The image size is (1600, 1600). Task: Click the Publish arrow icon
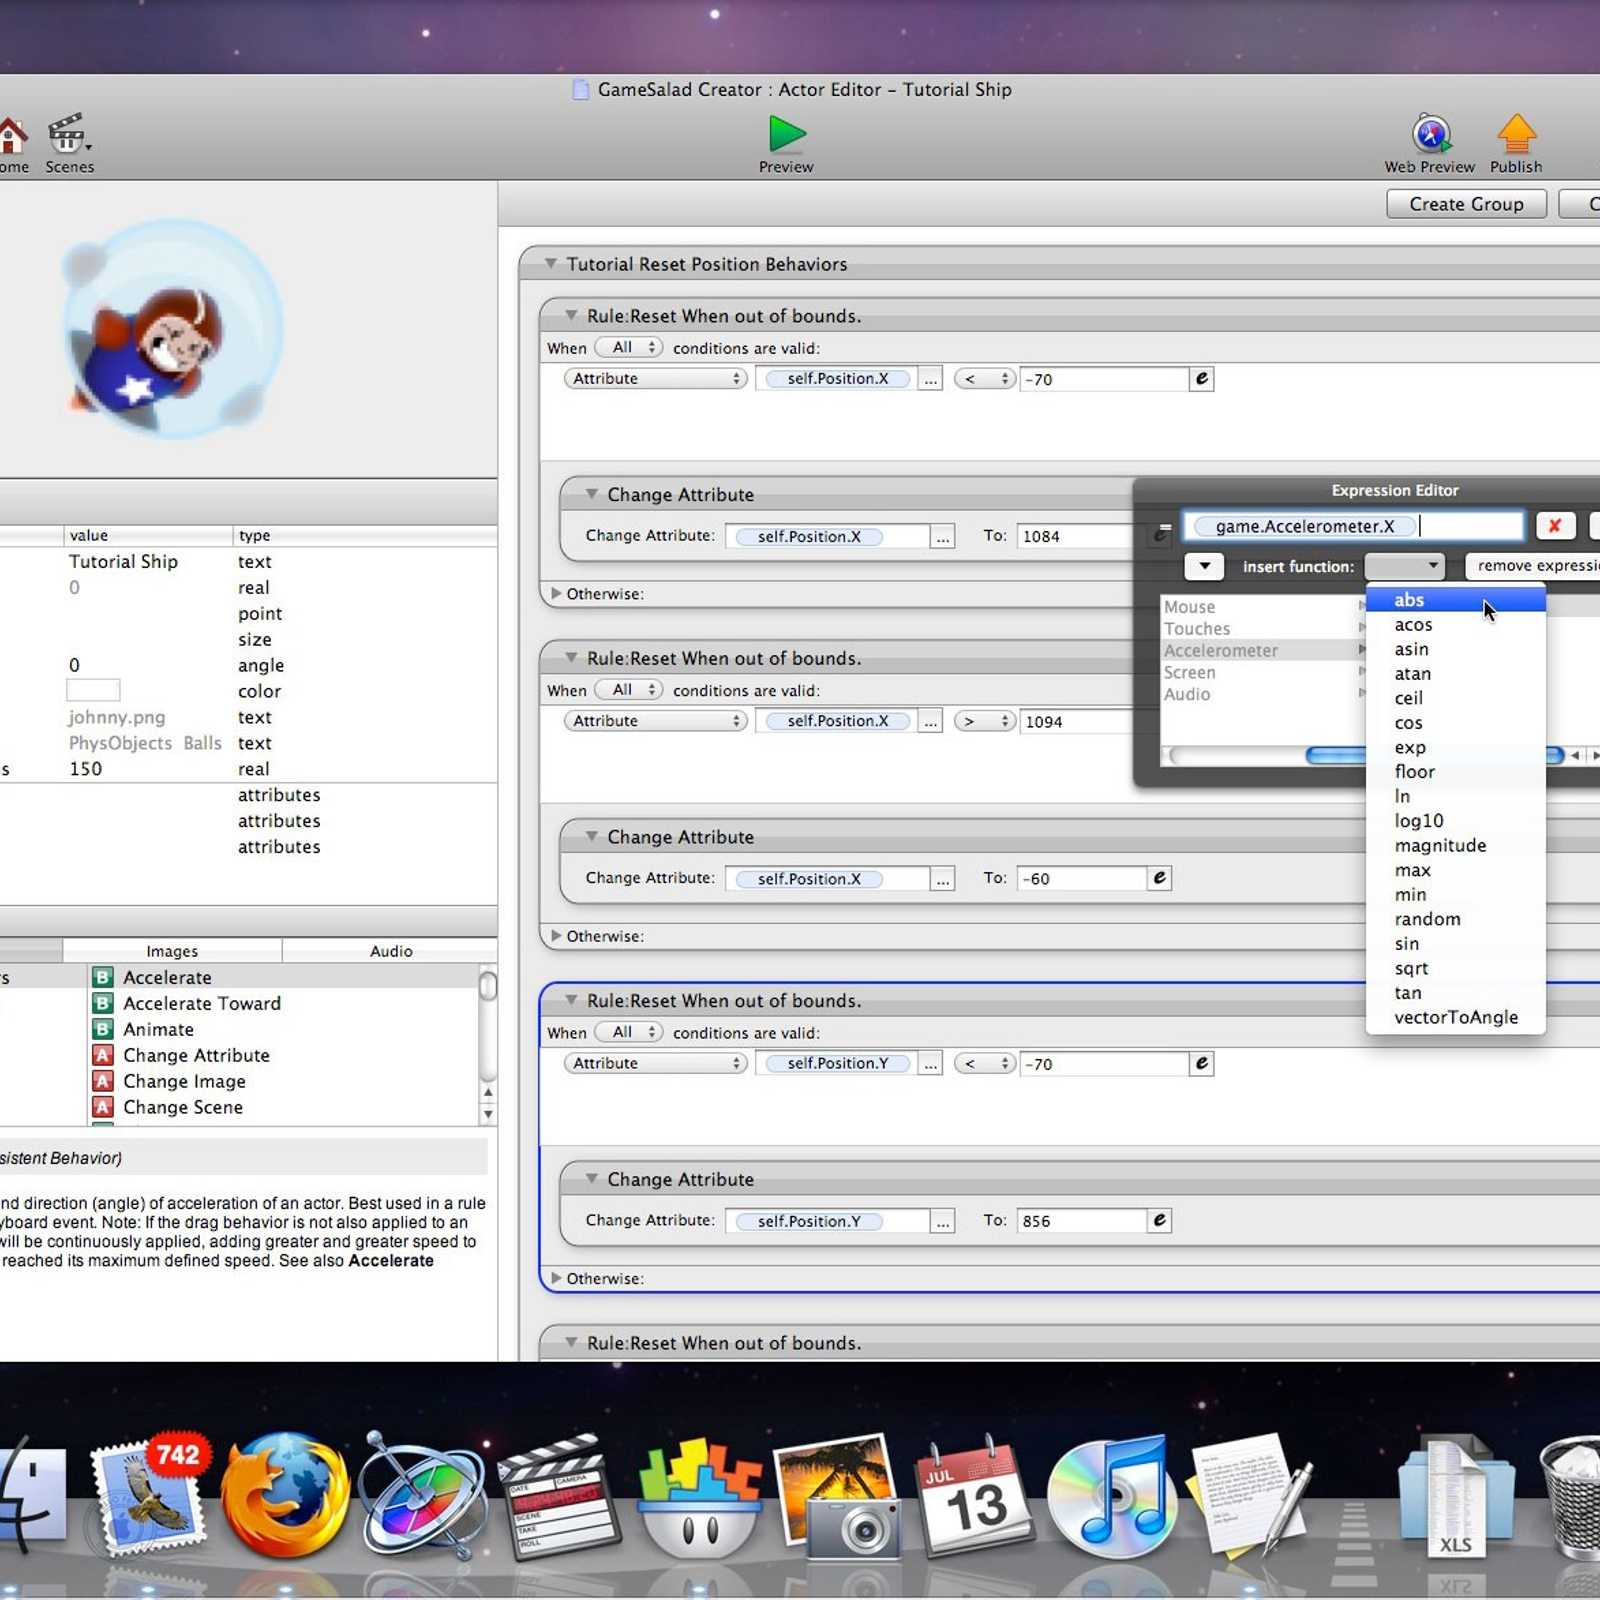tap(1516, 133)
